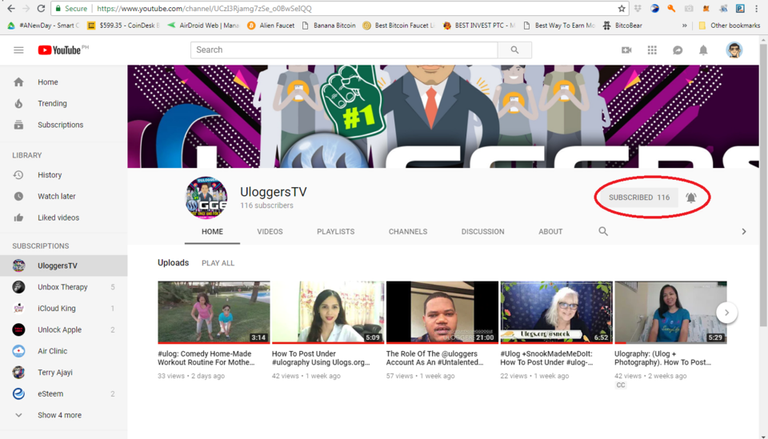Open the 5:09 ulography video thumbnail
This screenshot has width=768, height=439.
[328, 312]
